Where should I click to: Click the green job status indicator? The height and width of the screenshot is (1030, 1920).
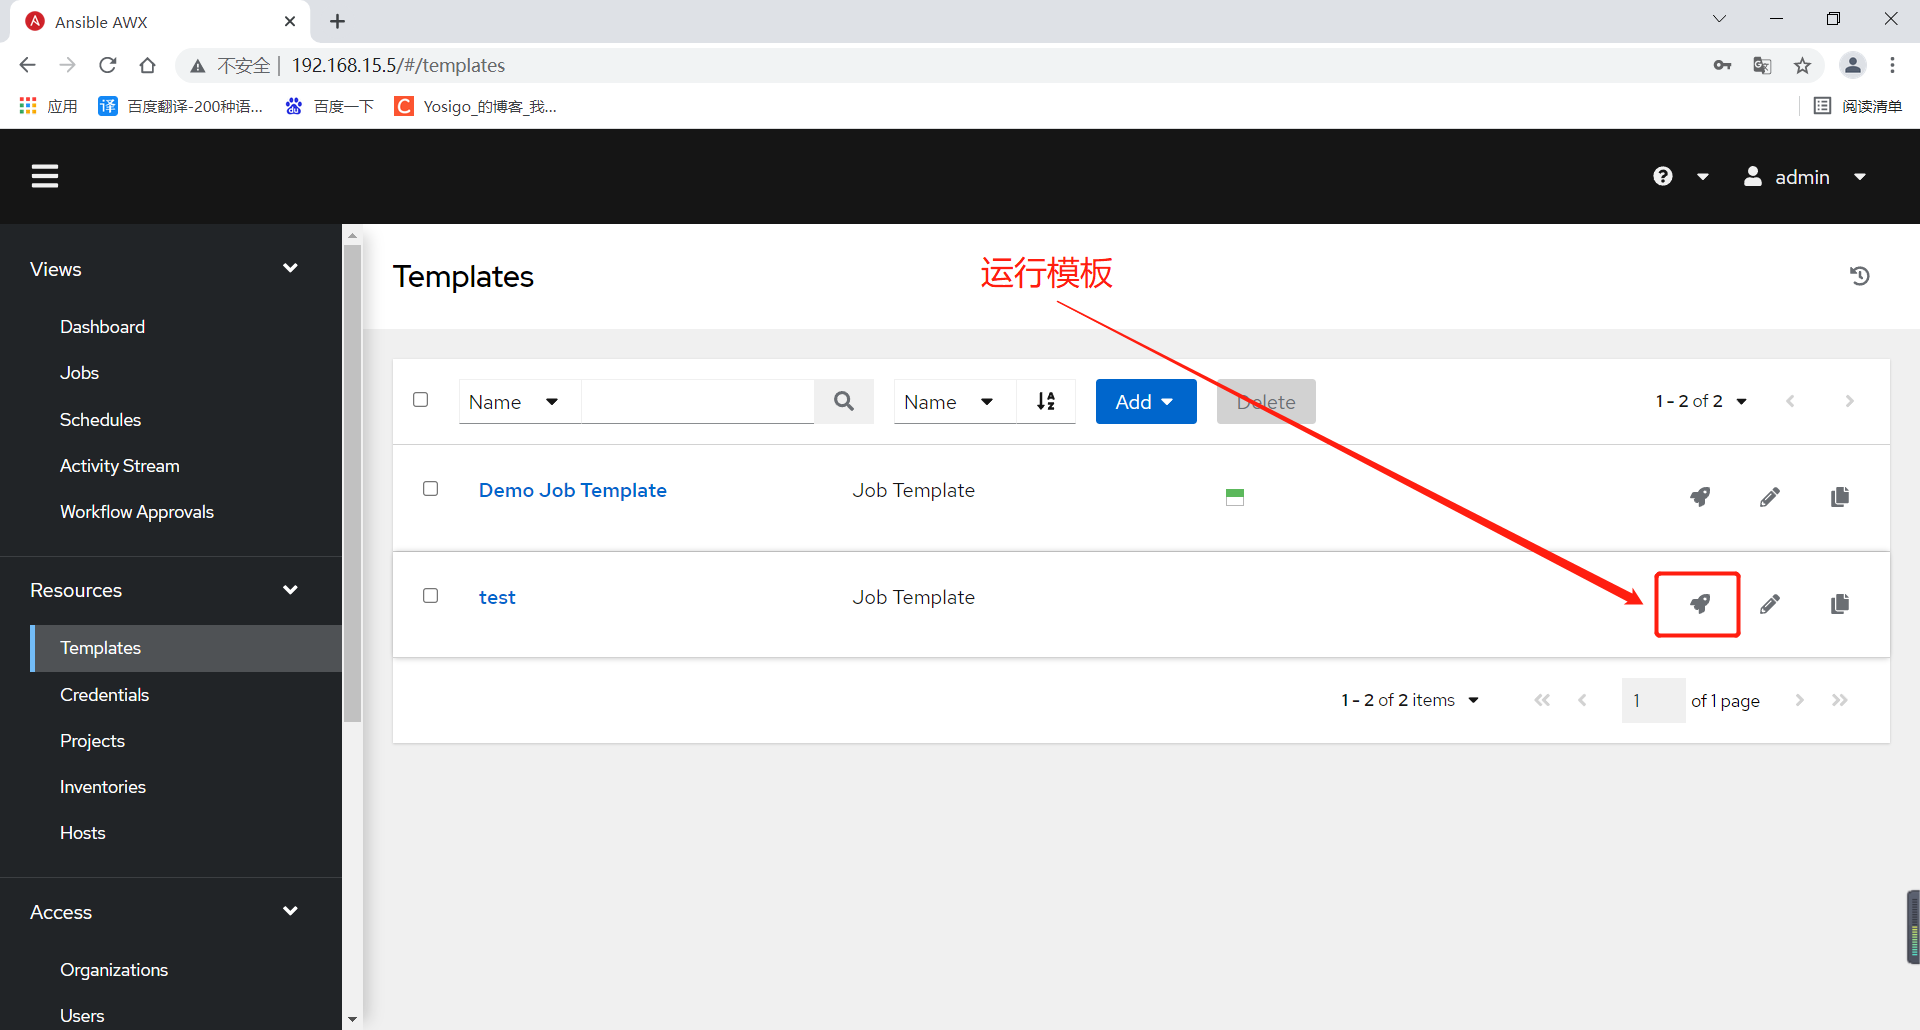coord(1235,497)
